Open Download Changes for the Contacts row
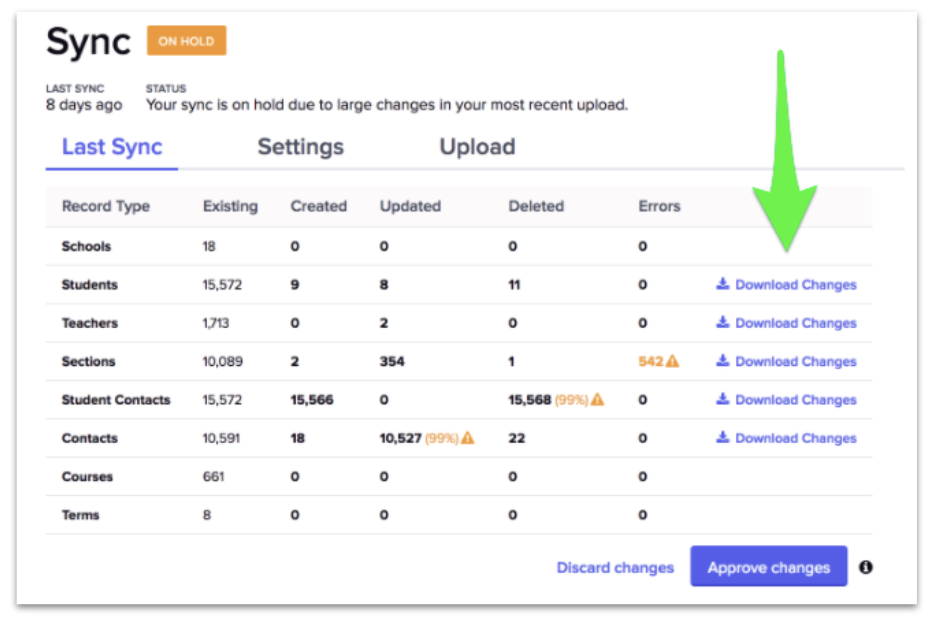 [x=795, y=438]
